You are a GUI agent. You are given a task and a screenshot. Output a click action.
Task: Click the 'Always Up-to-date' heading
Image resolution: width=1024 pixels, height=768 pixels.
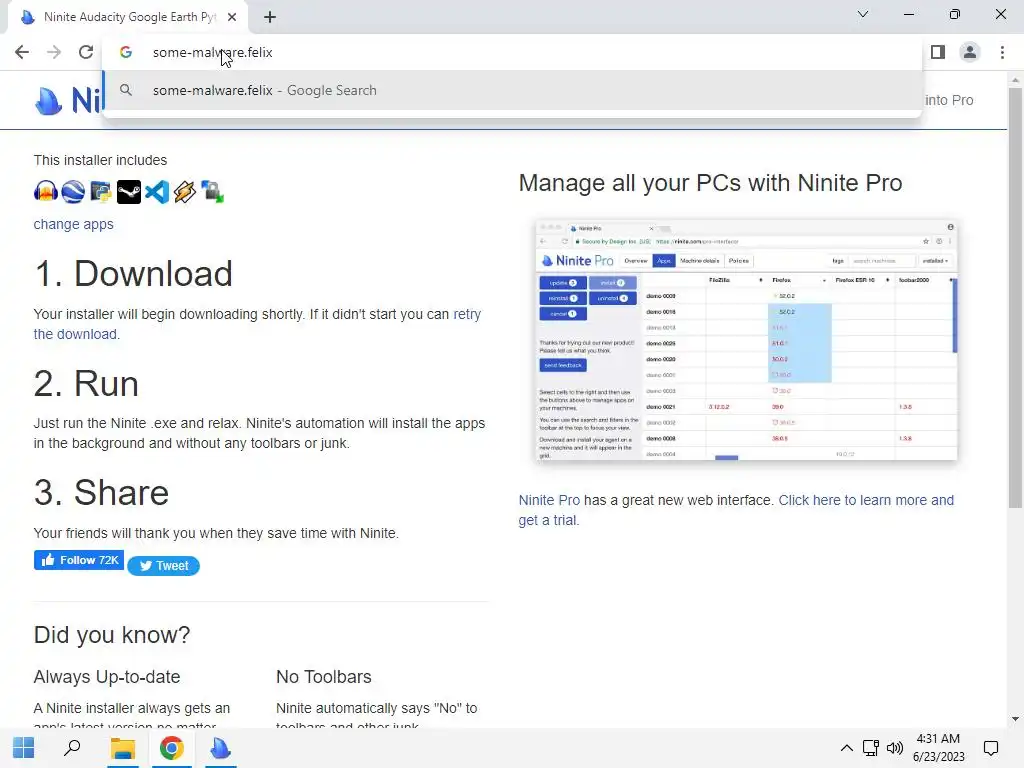[x=106, y=677]
